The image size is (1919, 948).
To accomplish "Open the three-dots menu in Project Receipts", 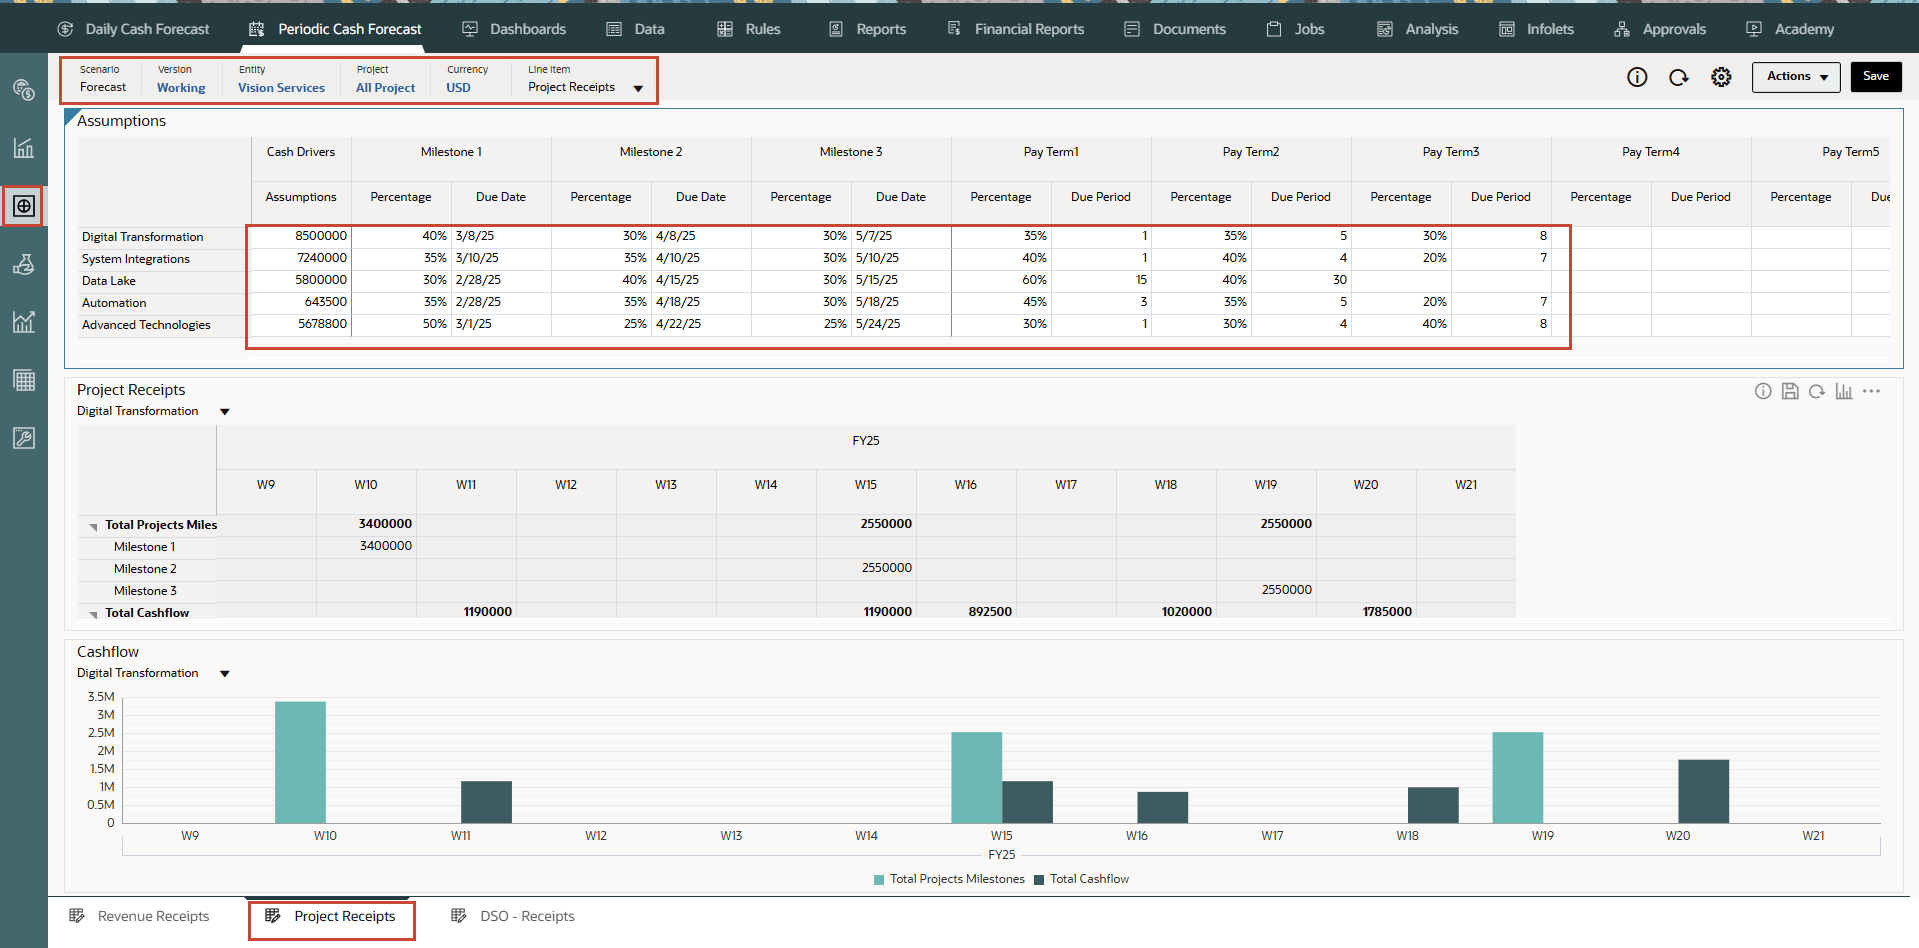I will pos(1871,391).
